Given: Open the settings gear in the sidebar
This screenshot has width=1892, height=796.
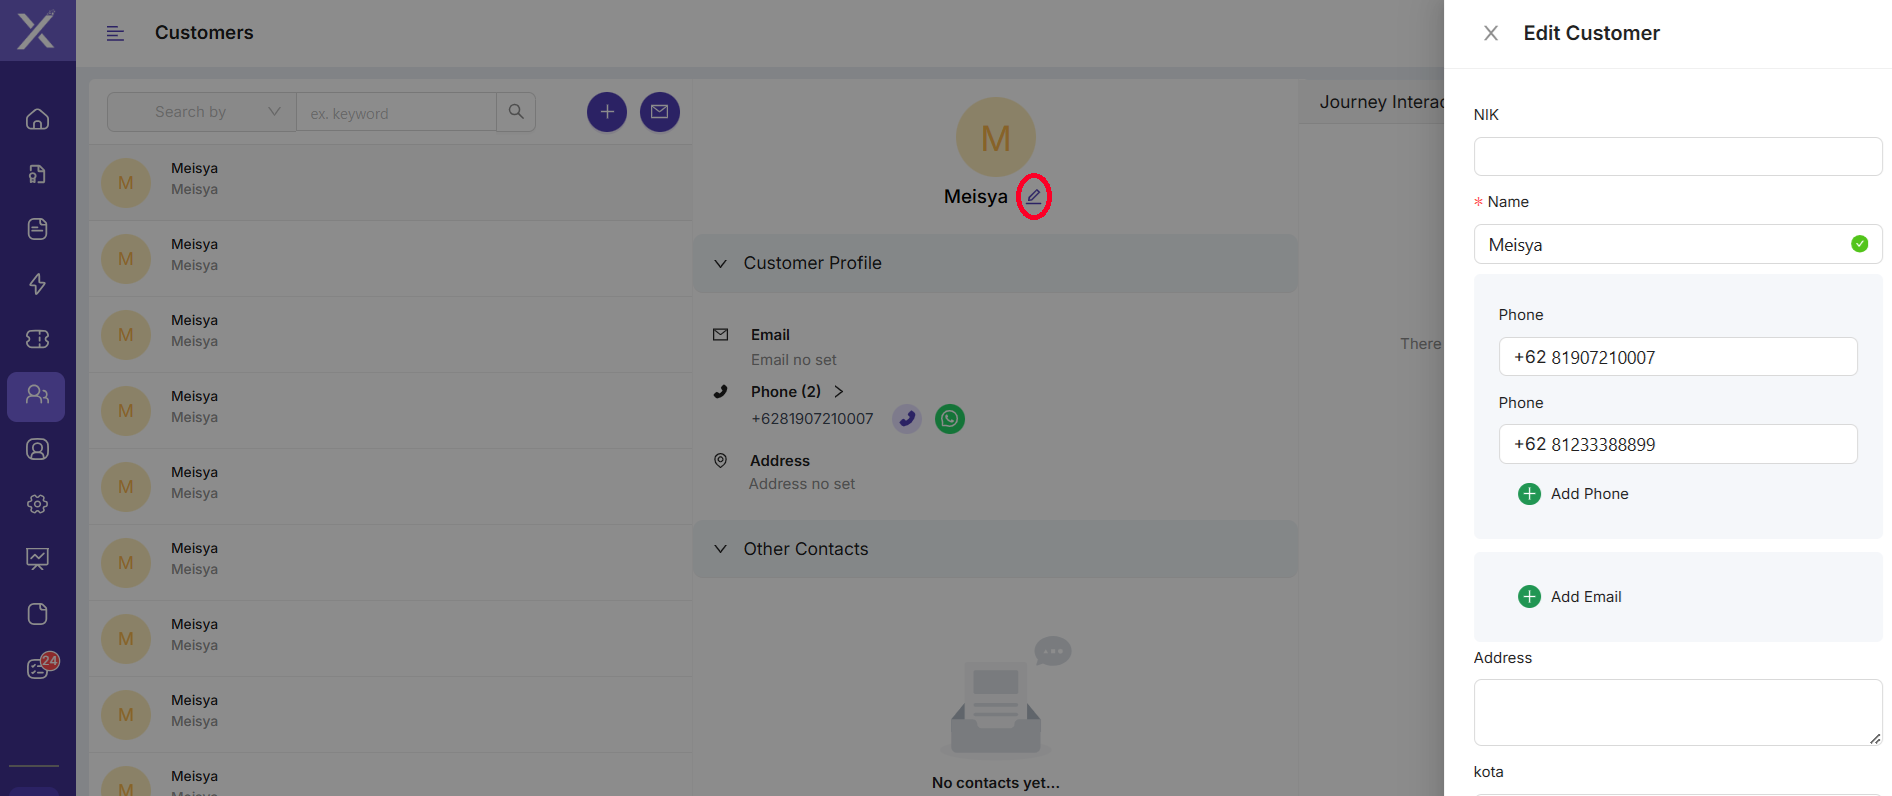Looking at the screenshot, I should [x=37, y=504].
